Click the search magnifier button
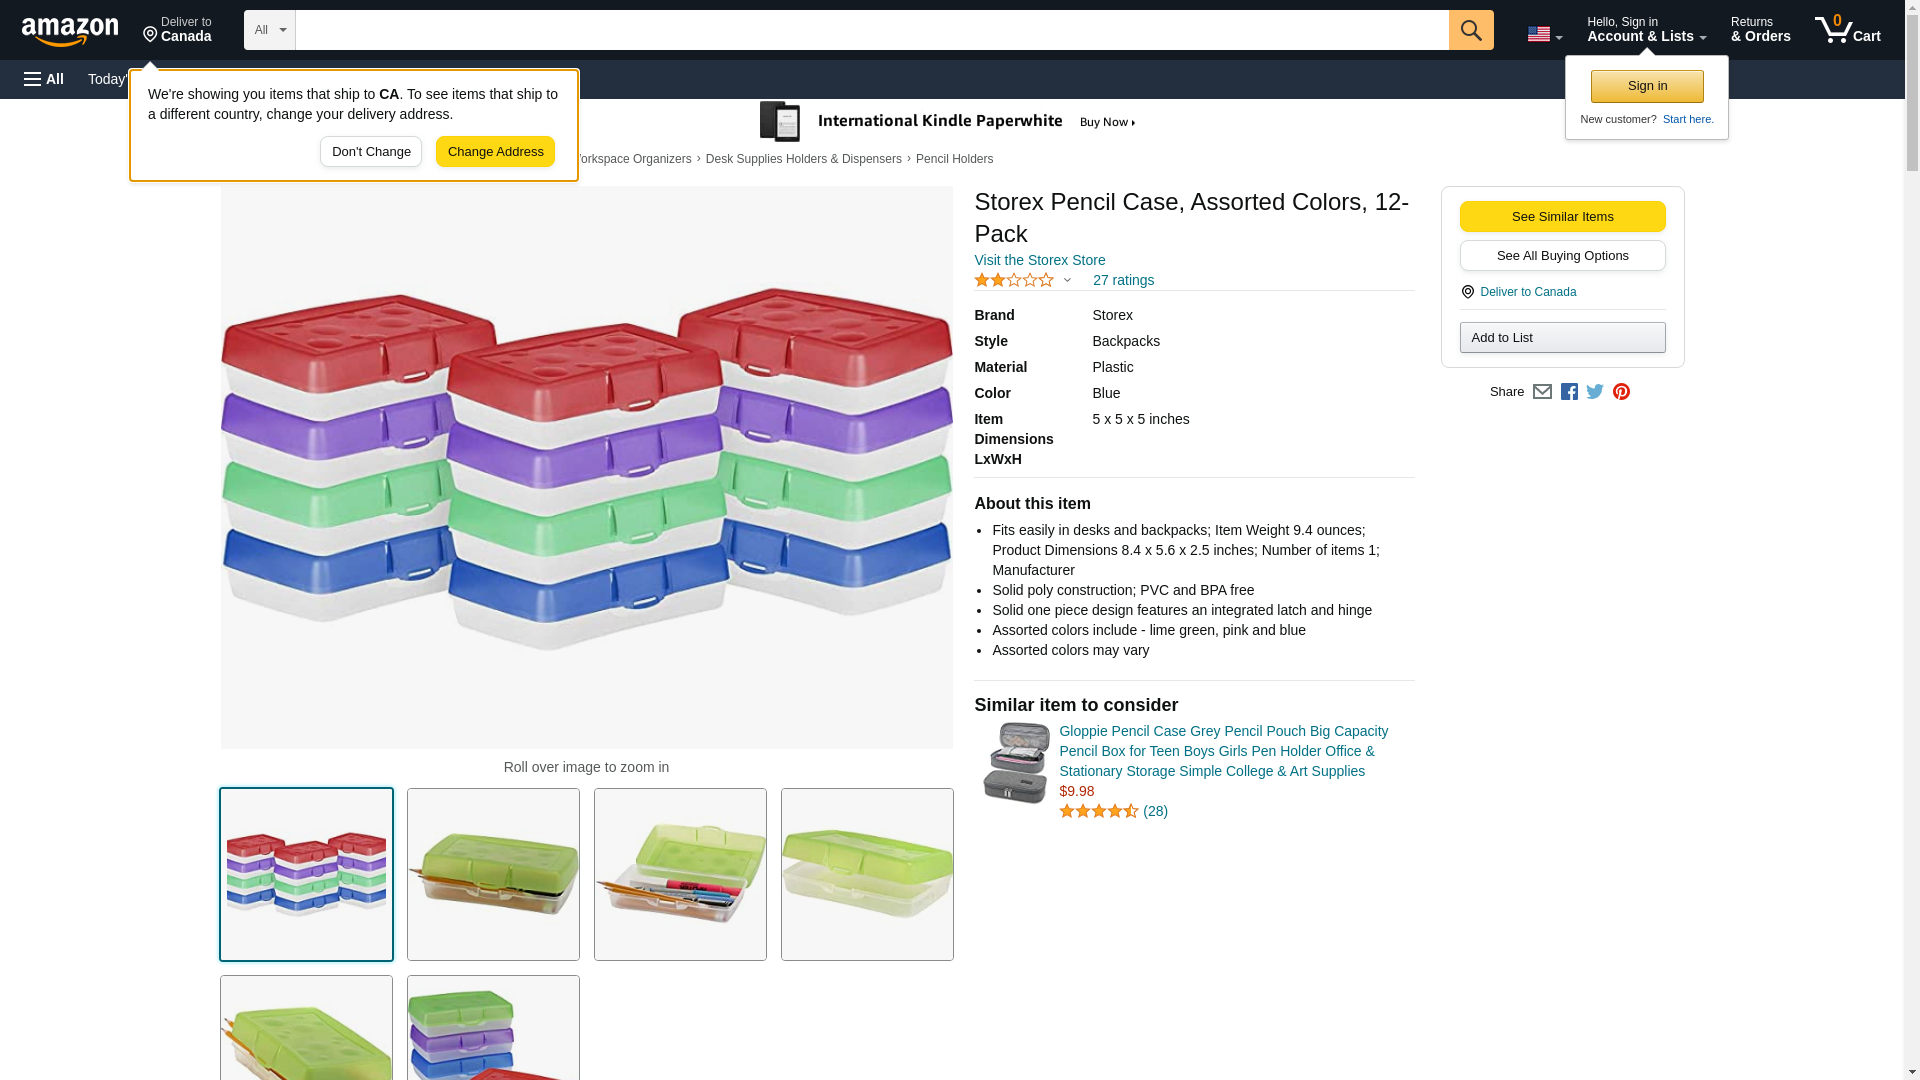The height and width of the screenshot is (1080, 1920). tap(1470, 30)
